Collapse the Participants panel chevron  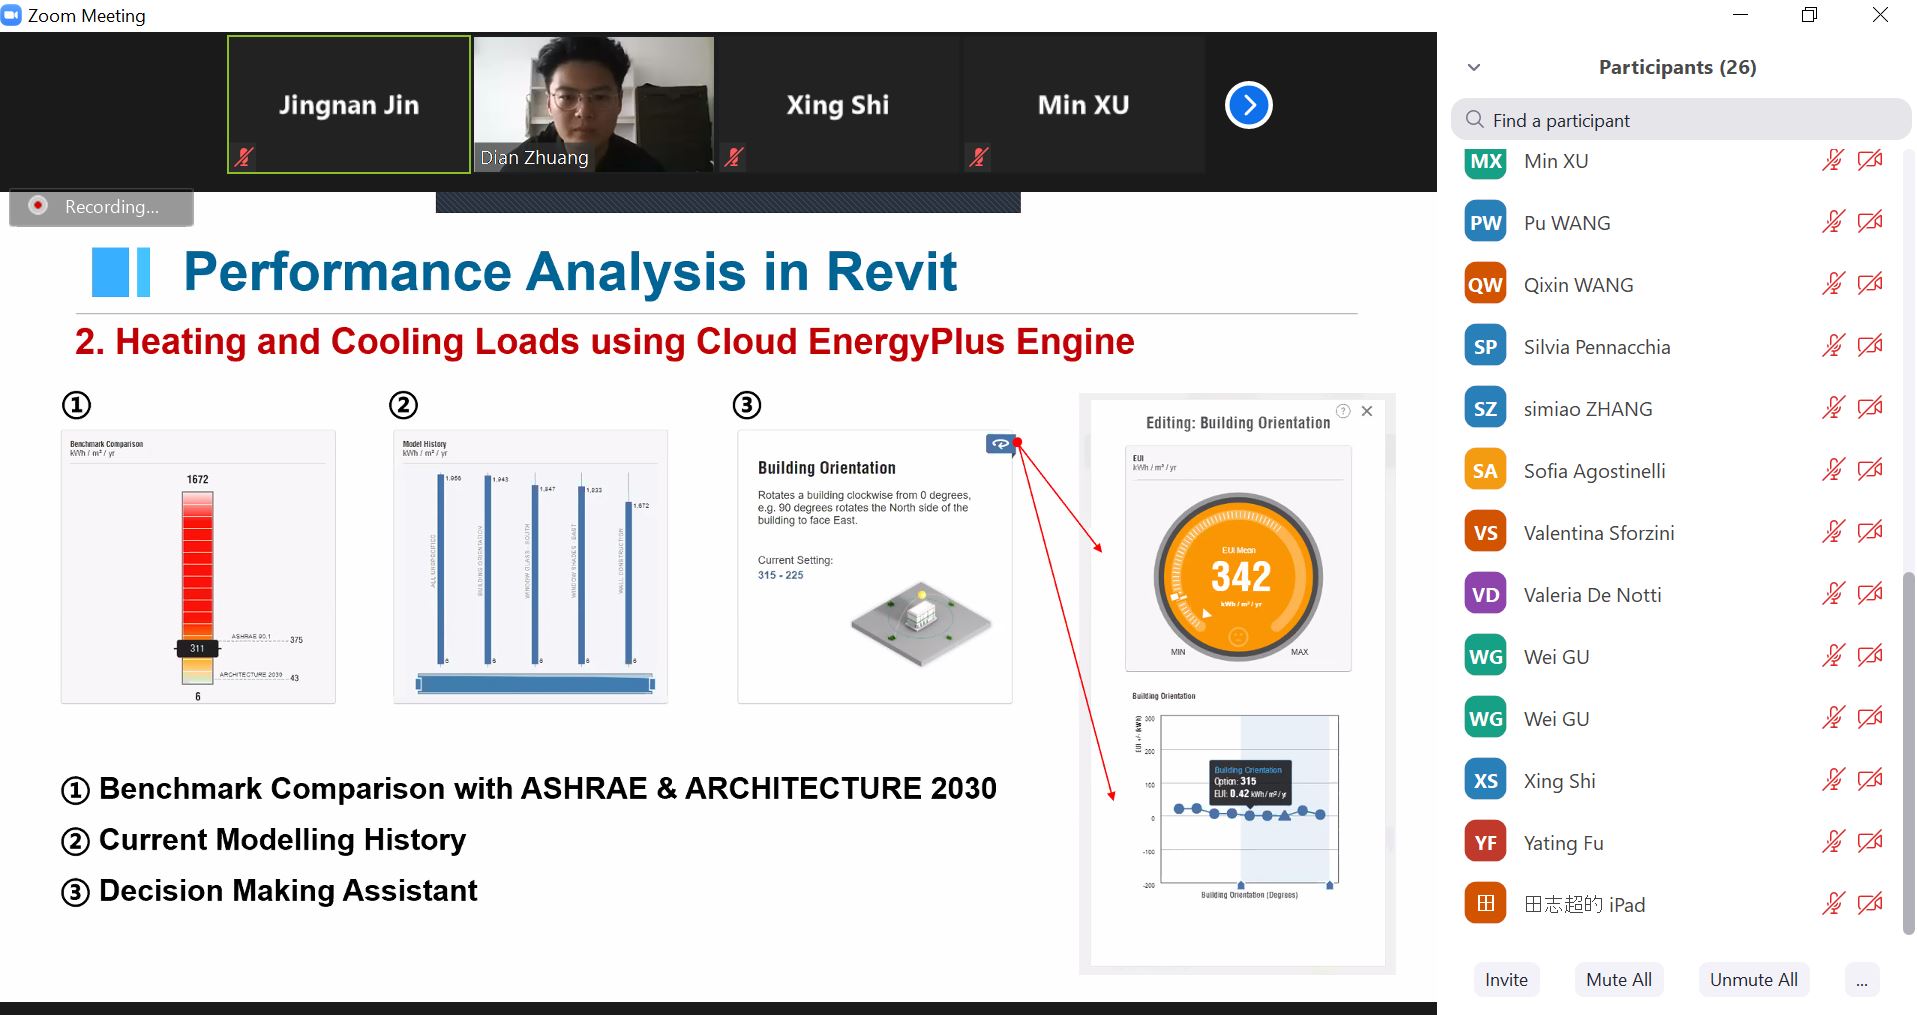click(1473, 68)
